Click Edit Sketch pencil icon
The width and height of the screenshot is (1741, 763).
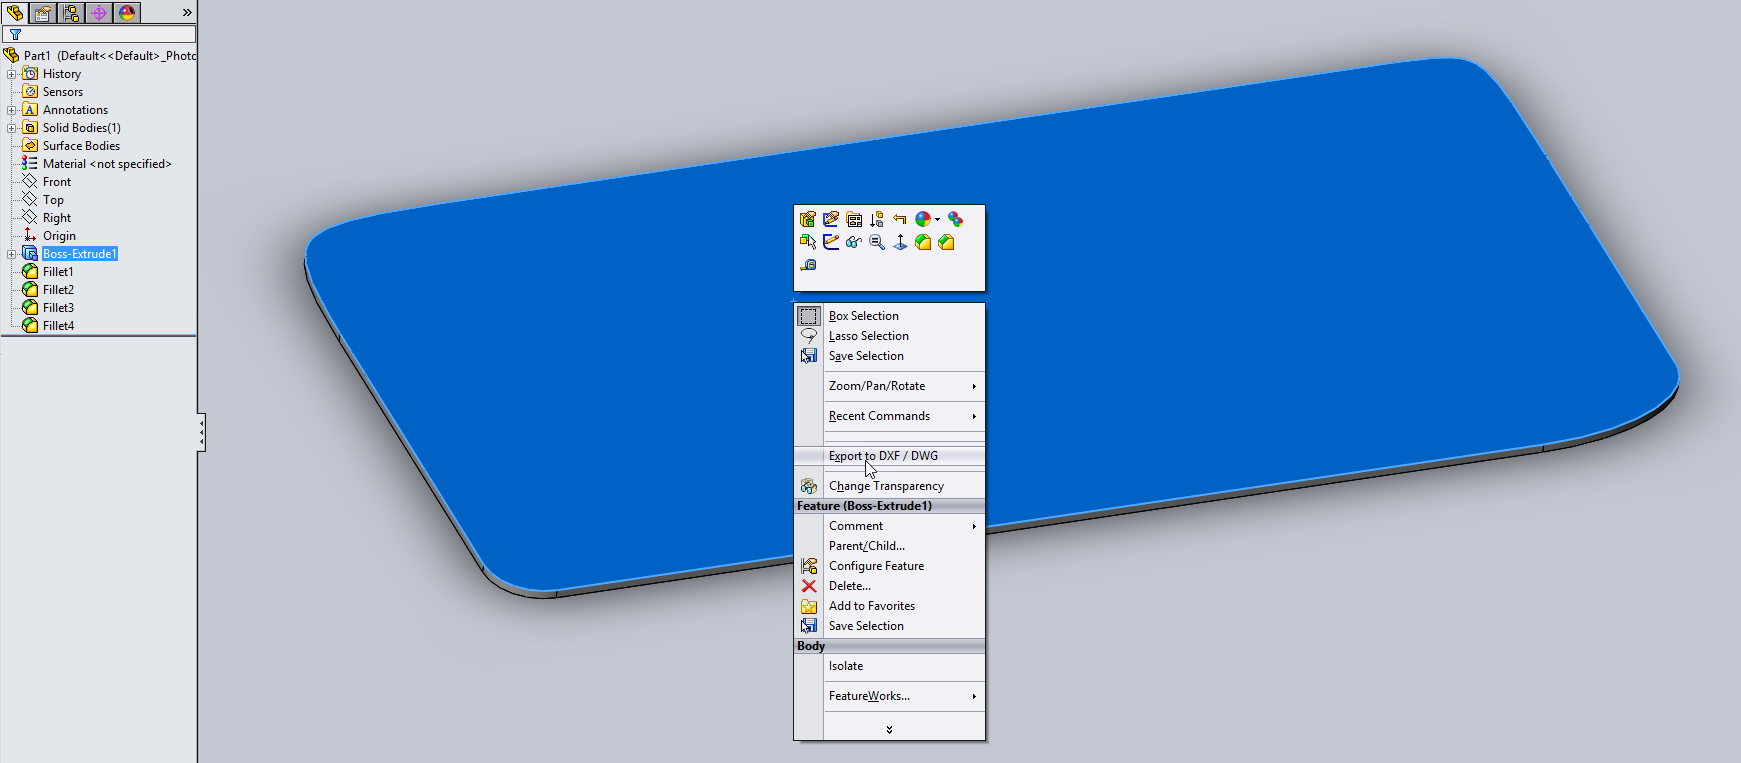point(831,219)
